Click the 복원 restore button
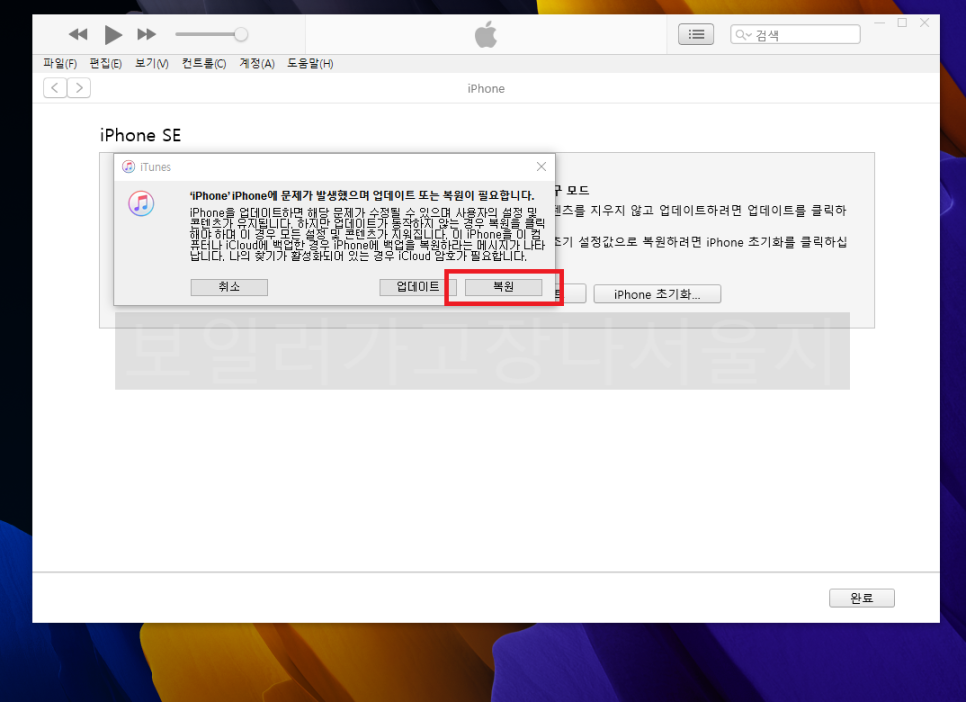Image resolution: width=966 pixels, height=702 pixels. (x=503, y=287)
